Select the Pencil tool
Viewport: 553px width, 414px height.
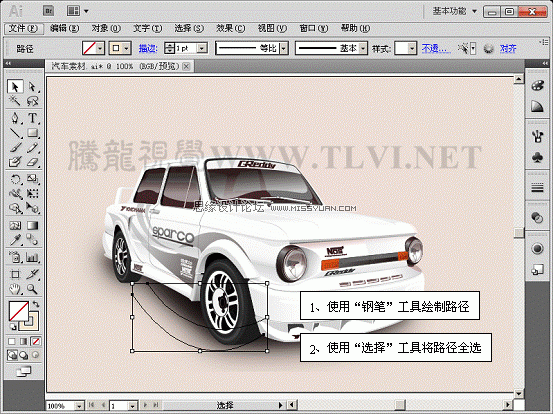pos(32,147)
